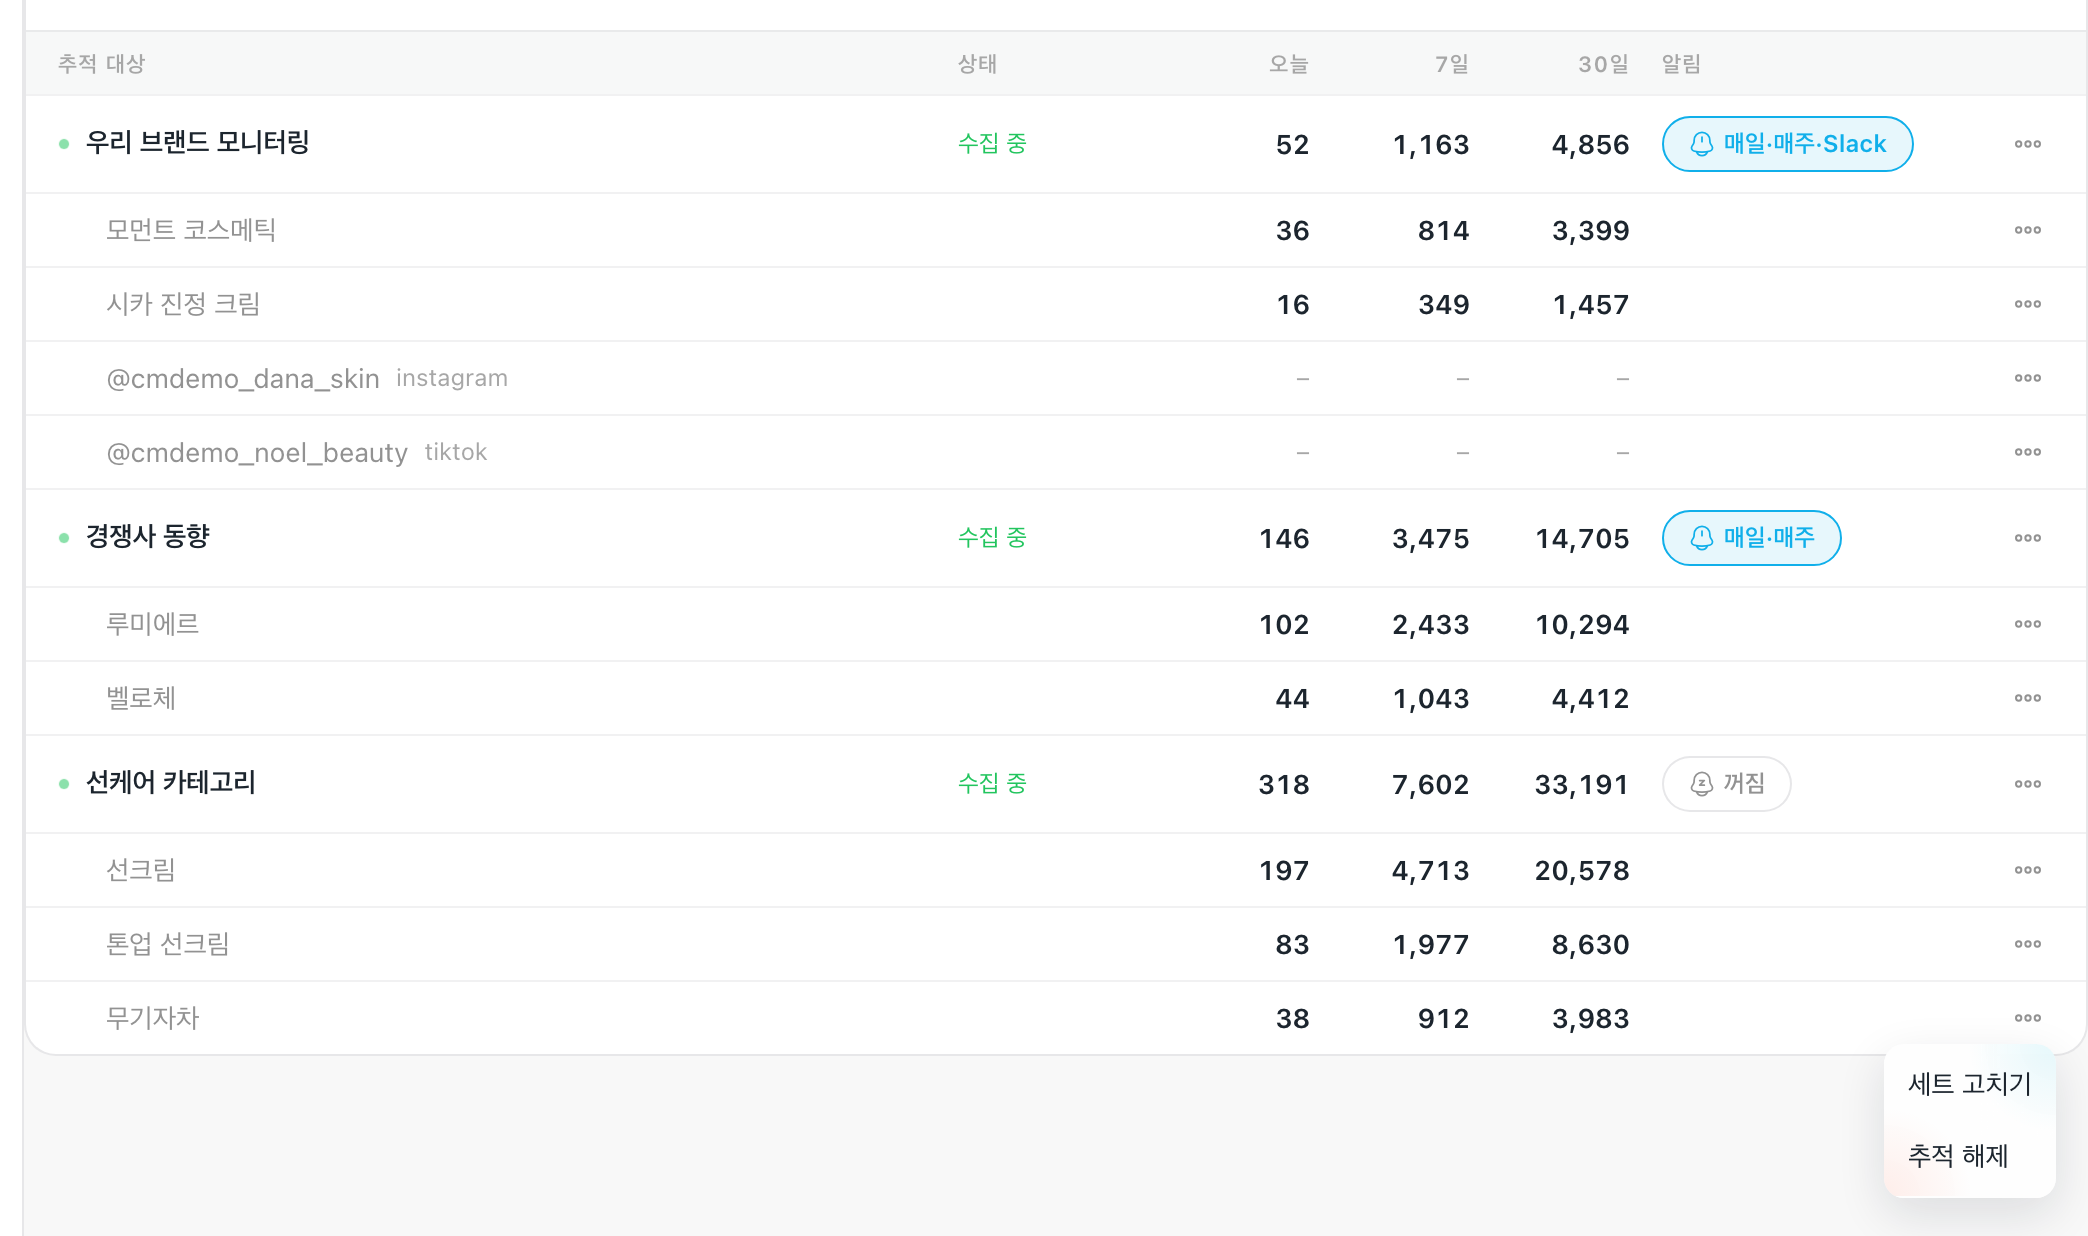
Task: Click the 톤업 선크림 keyword
Action: click(167, 944)
